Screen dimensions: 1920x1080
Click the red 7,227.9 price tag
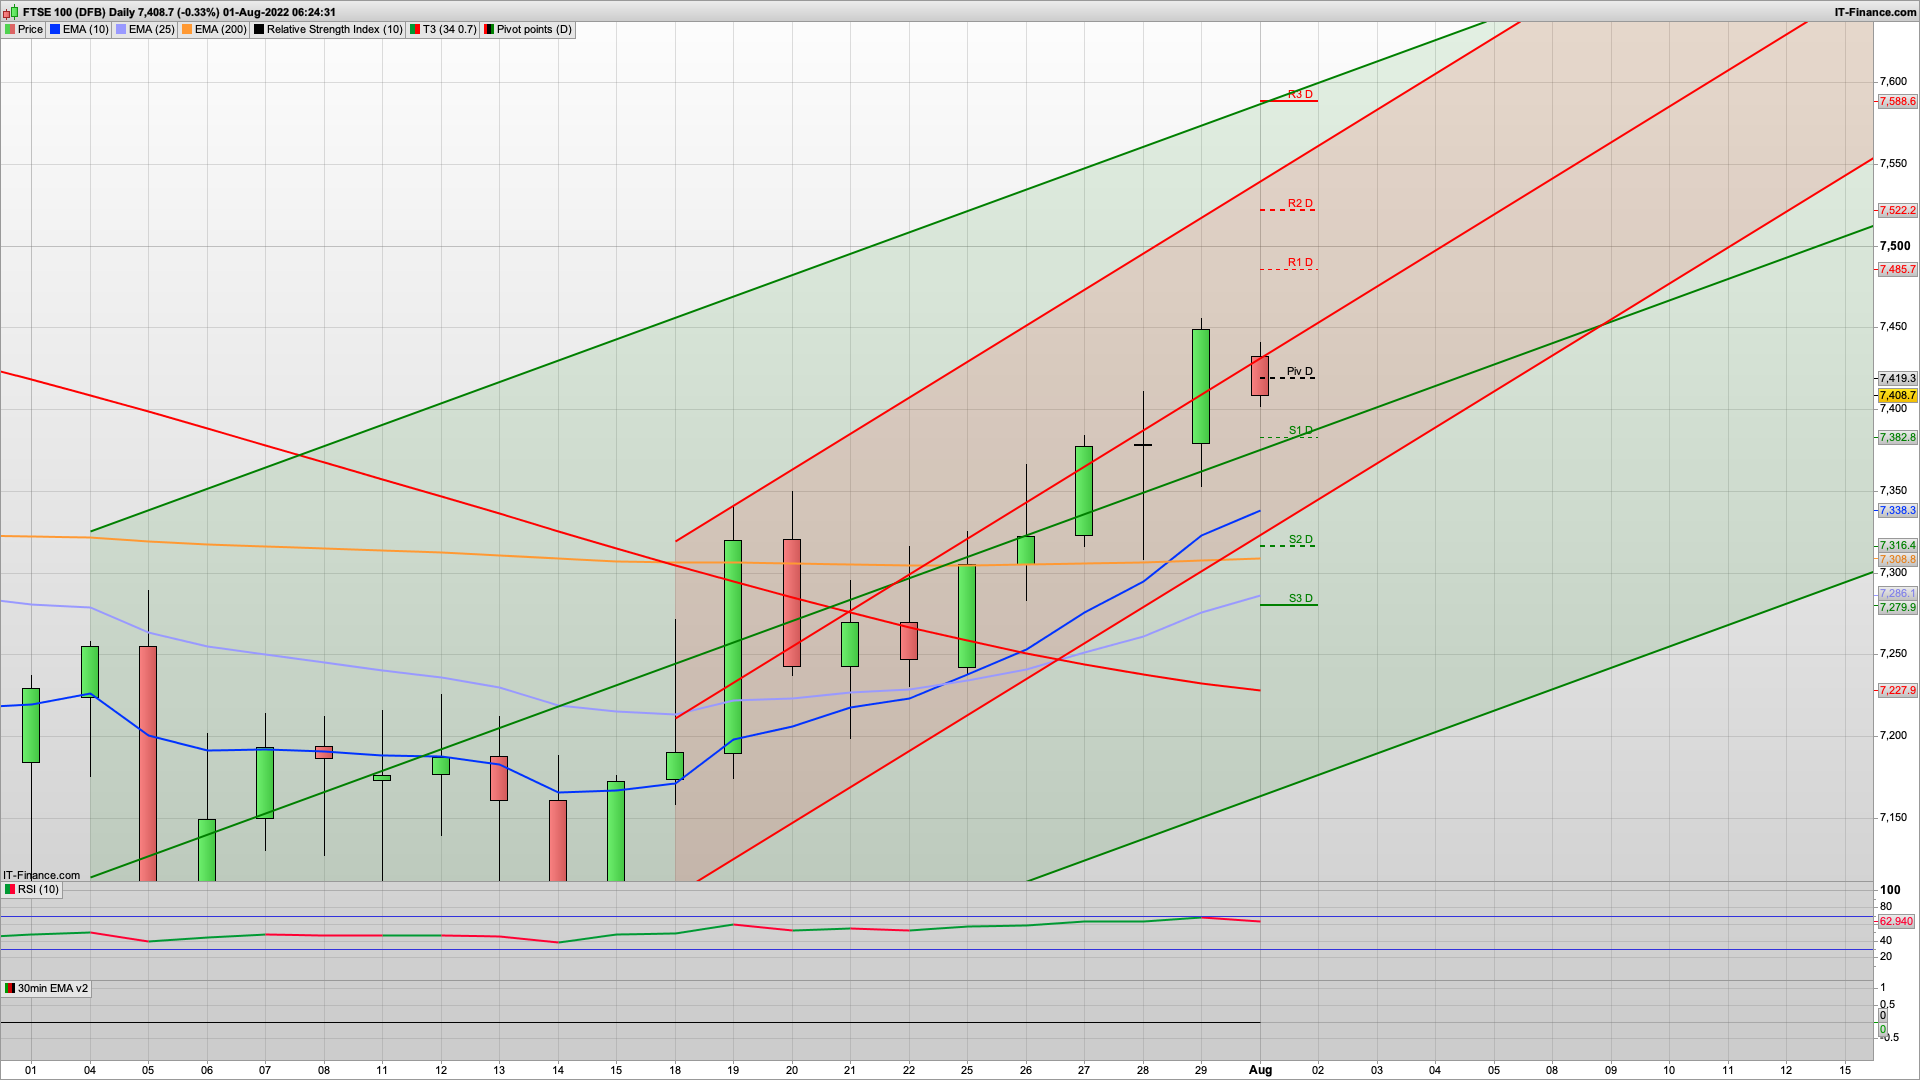point(1897,690)
